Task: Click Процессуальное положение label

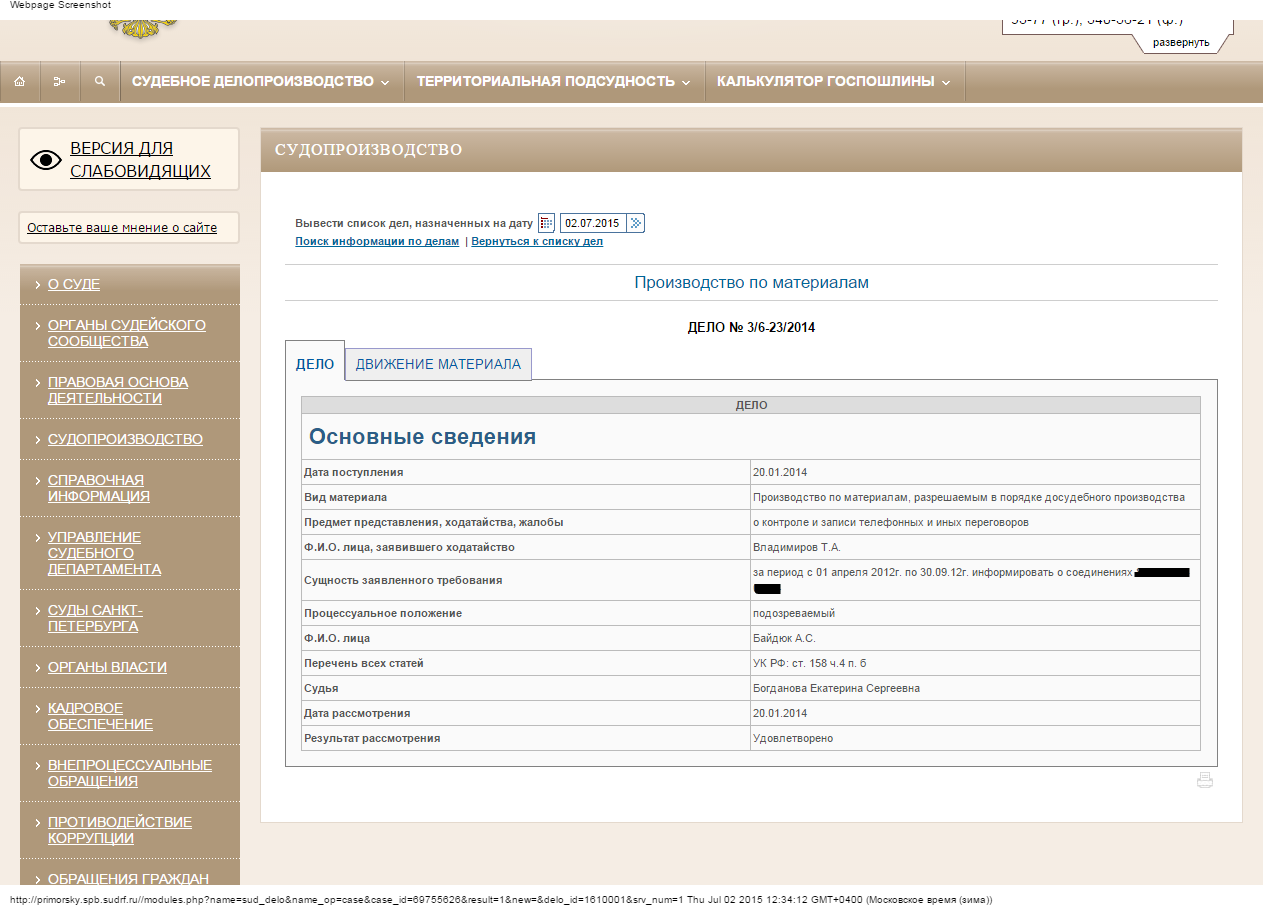Action: 383,613
